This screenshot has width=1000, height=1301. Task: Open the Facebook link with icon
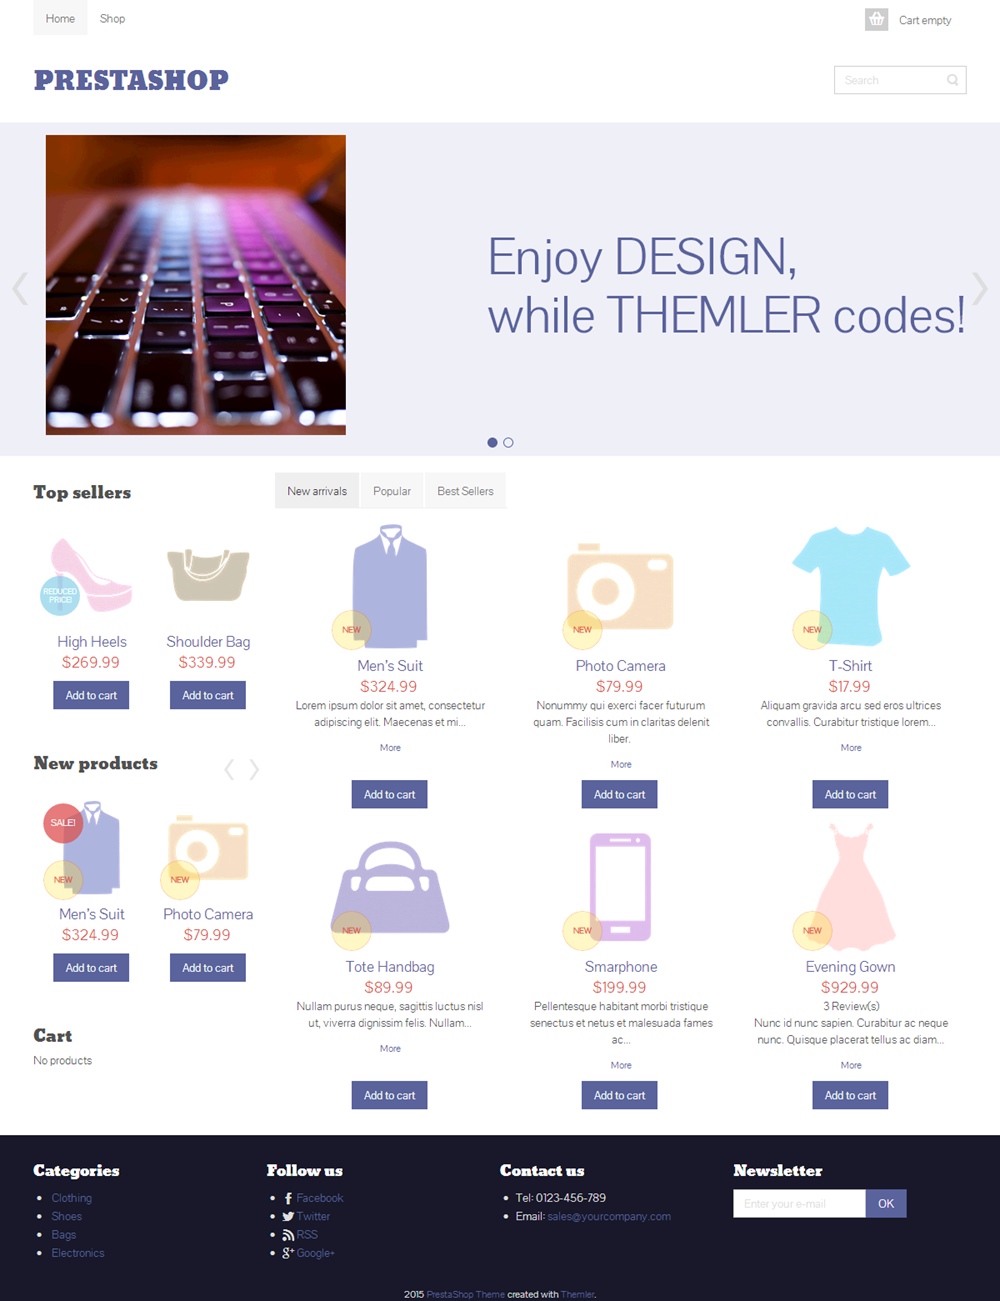tap(313, 1198)
